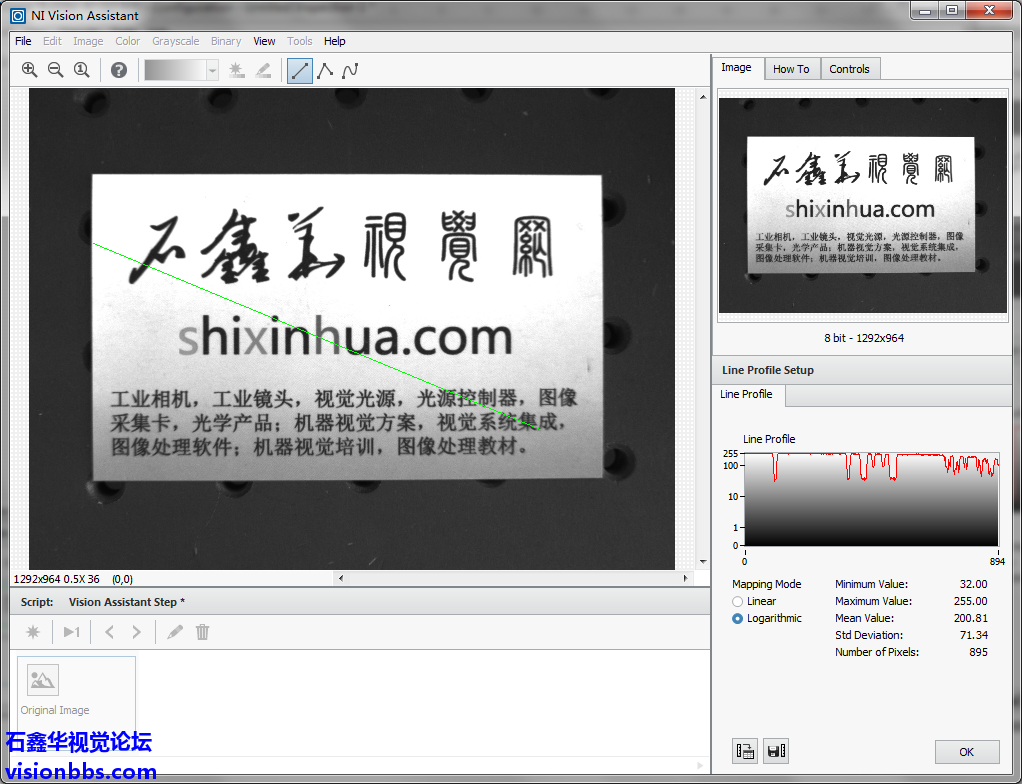
Task: Click the Zoom Out magnifier icon
Action: point(55,70)
